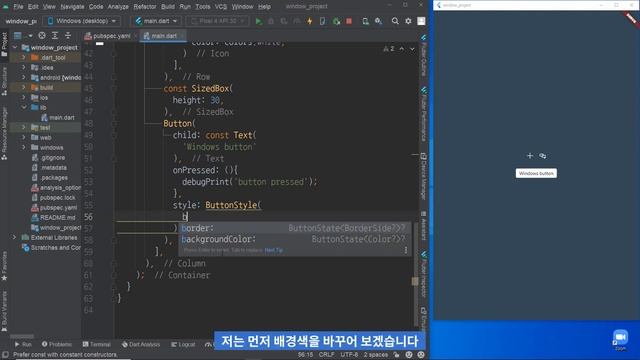The width and height of the screenshot is (640, 360).
Task: Open Flutter Outline side panel
Action: [424, 56]
